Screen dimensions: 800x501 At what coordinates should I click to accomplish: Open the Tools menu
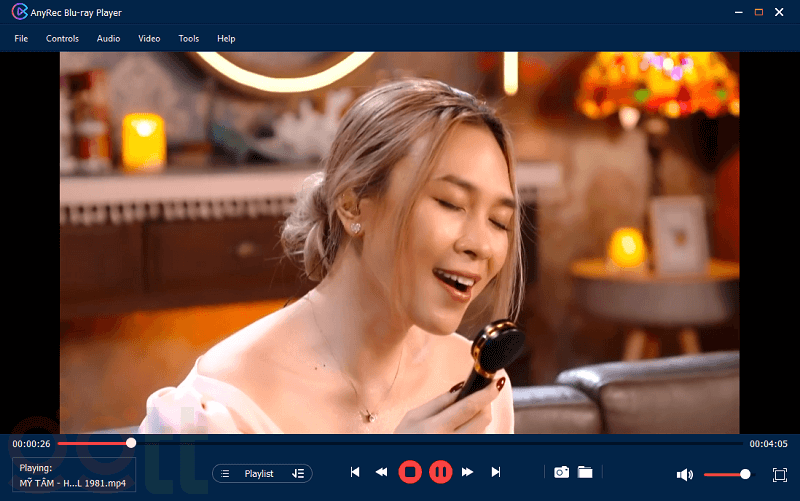pyautogui.click(x=189, y=38)
